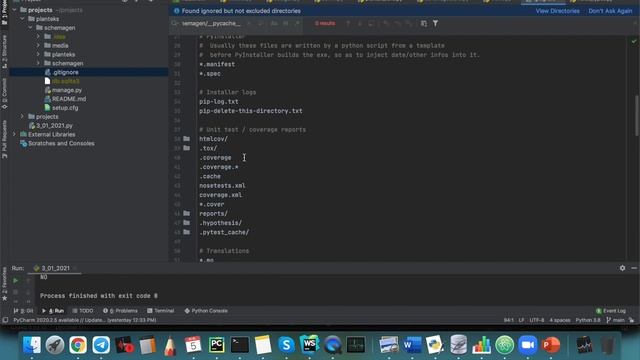
Task: Open Zoom from the Dock
Action: (528, 345)
